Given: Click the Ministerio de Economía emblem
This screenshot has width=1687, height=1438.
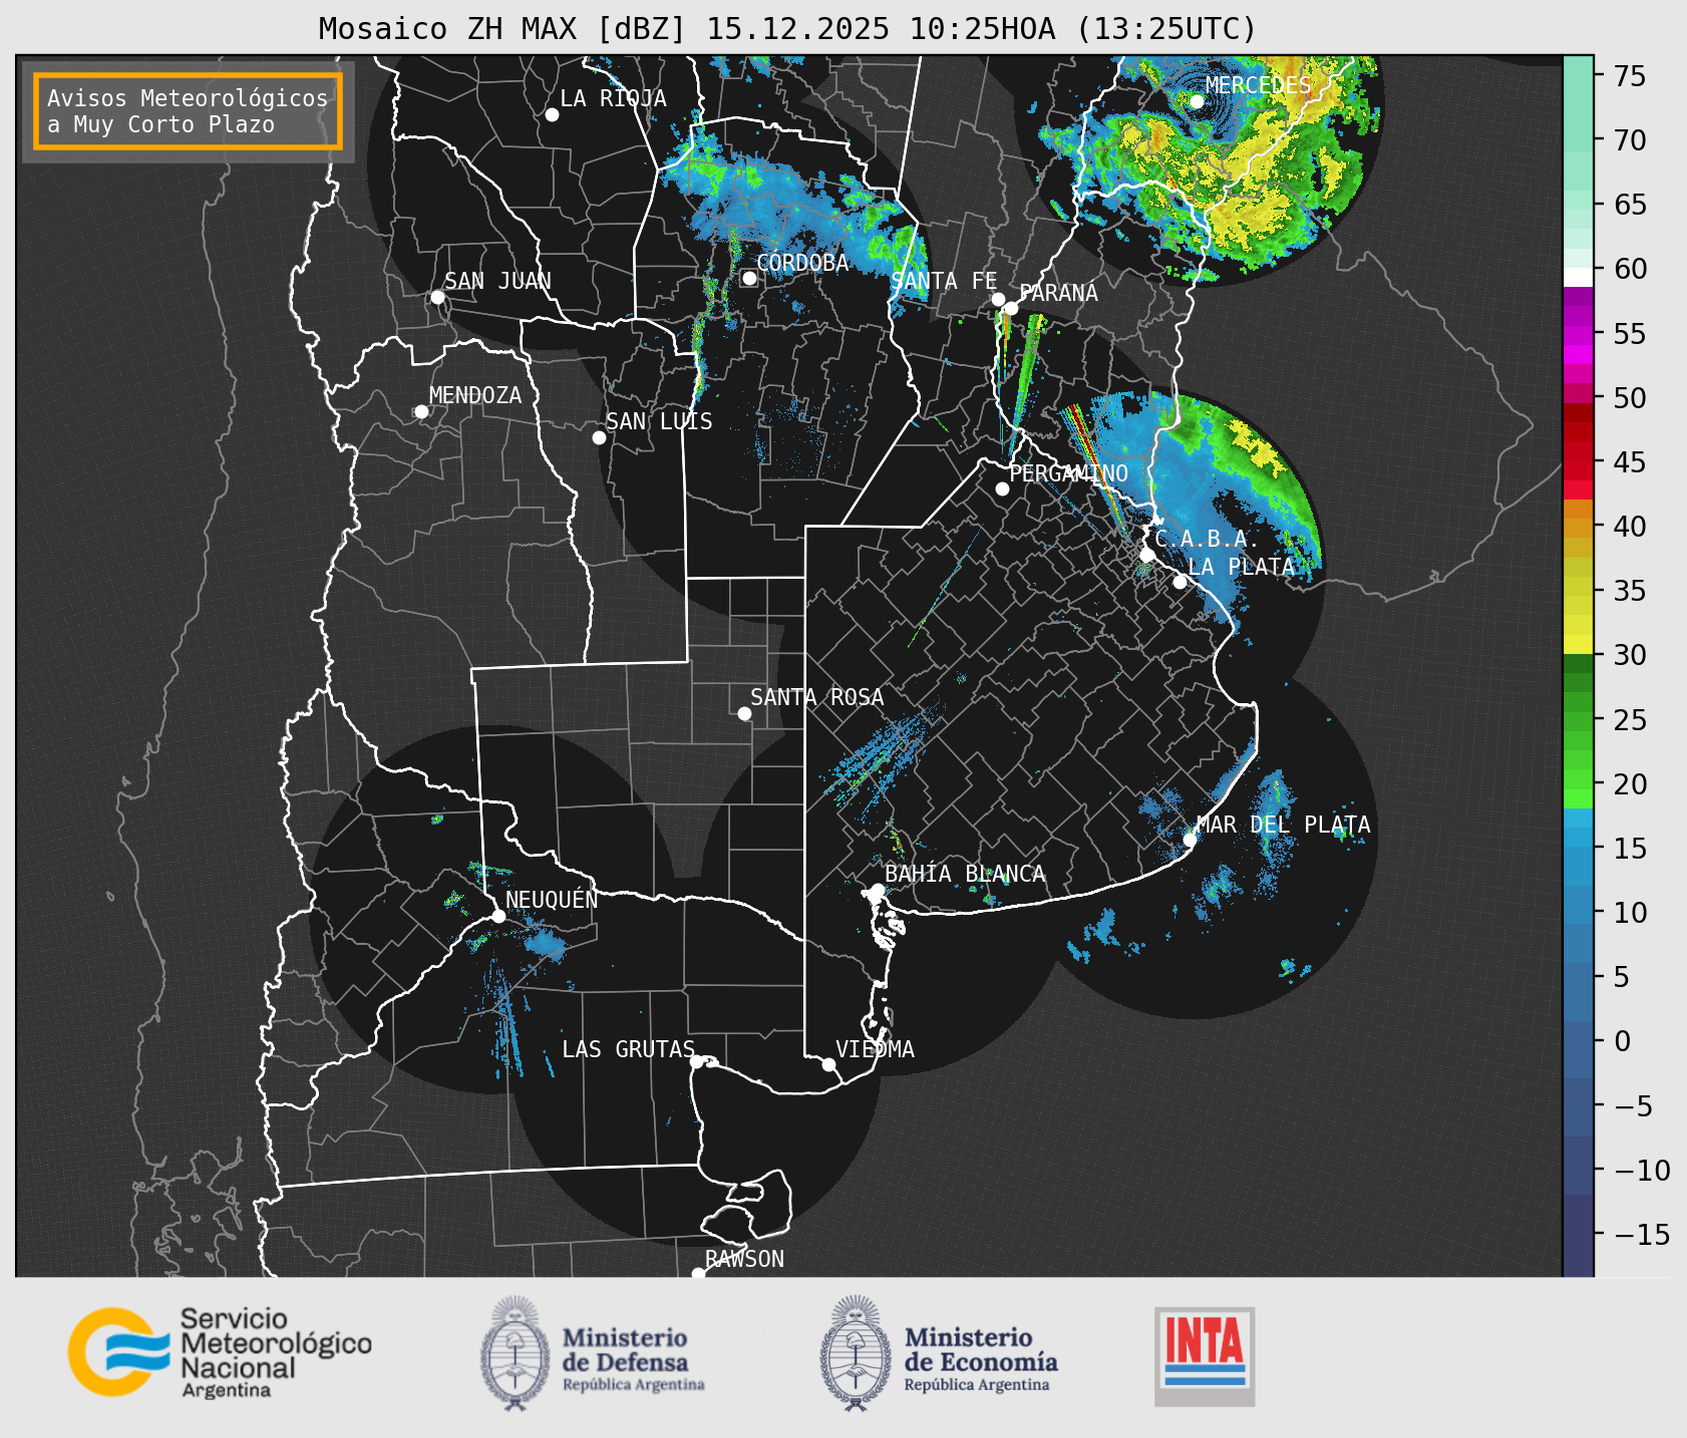Looking at the screenshot, I should (855, 1353).
